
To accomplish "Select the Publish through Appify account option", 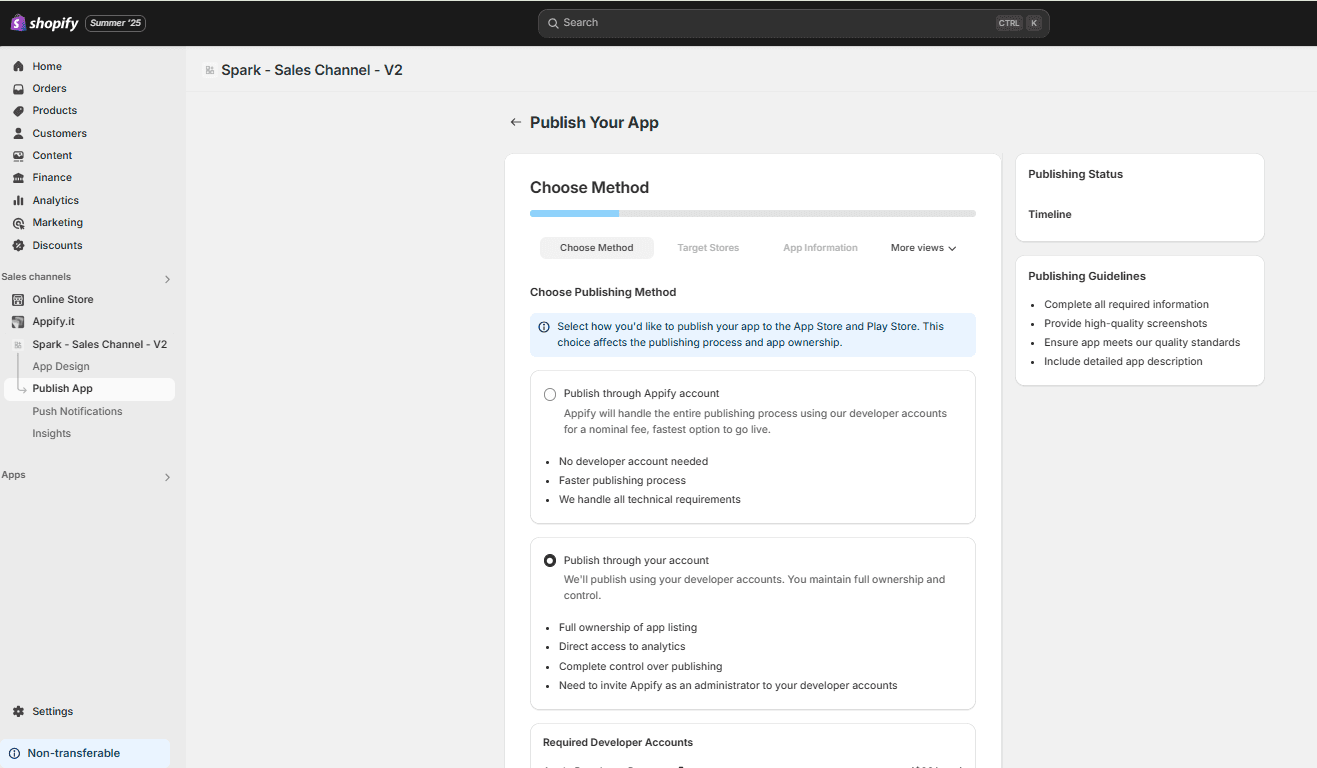I will point(550,394).
